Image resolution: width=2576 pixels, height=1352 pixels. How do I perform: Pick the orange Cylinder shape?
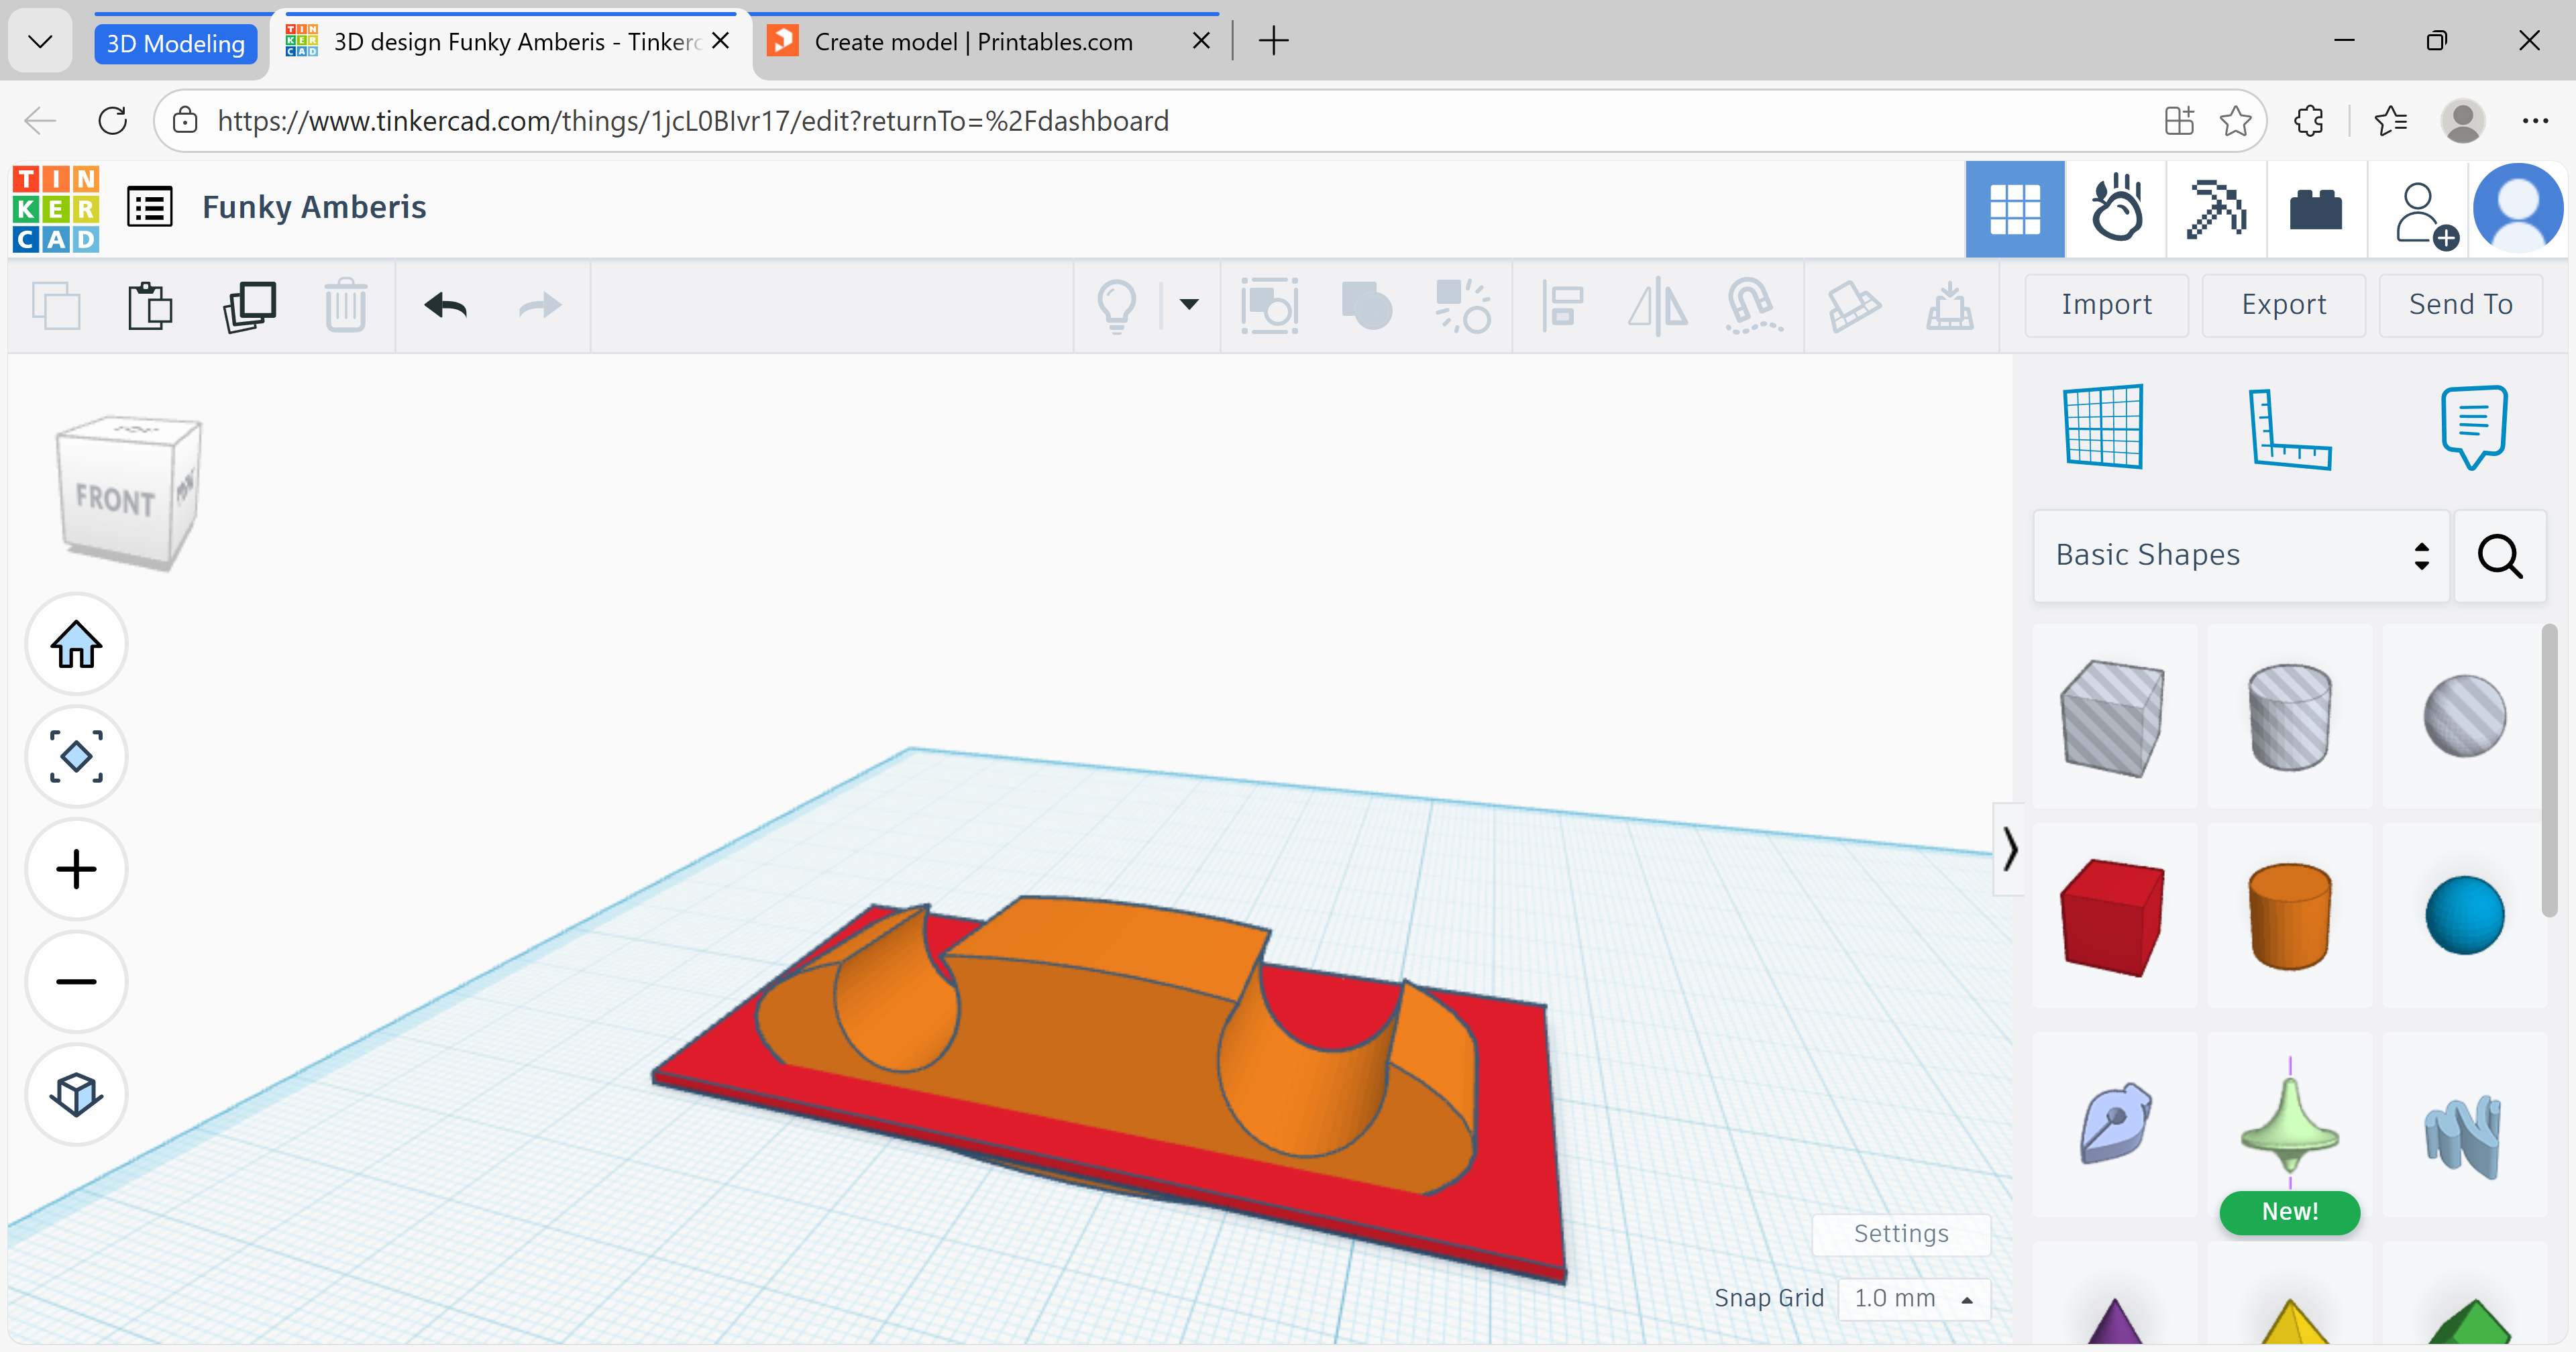click(2290, 917)
